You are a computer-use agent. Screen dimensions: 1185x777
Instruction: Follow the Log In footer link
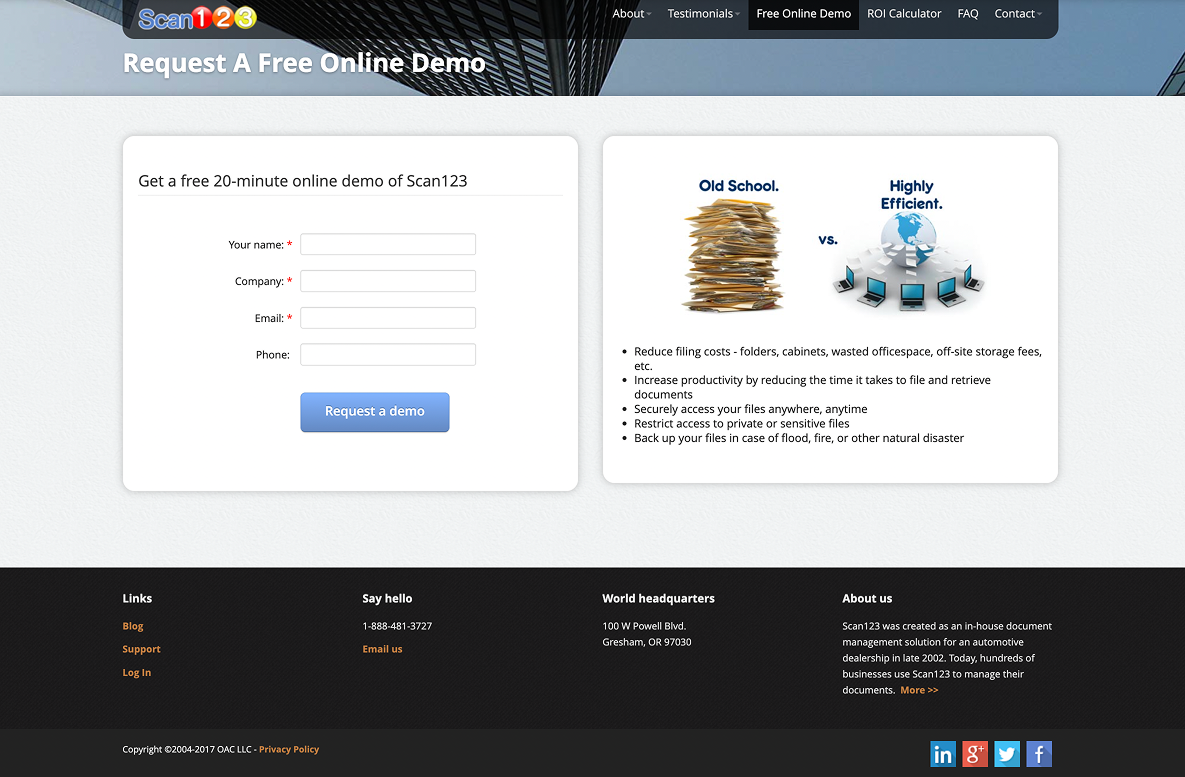137,673
